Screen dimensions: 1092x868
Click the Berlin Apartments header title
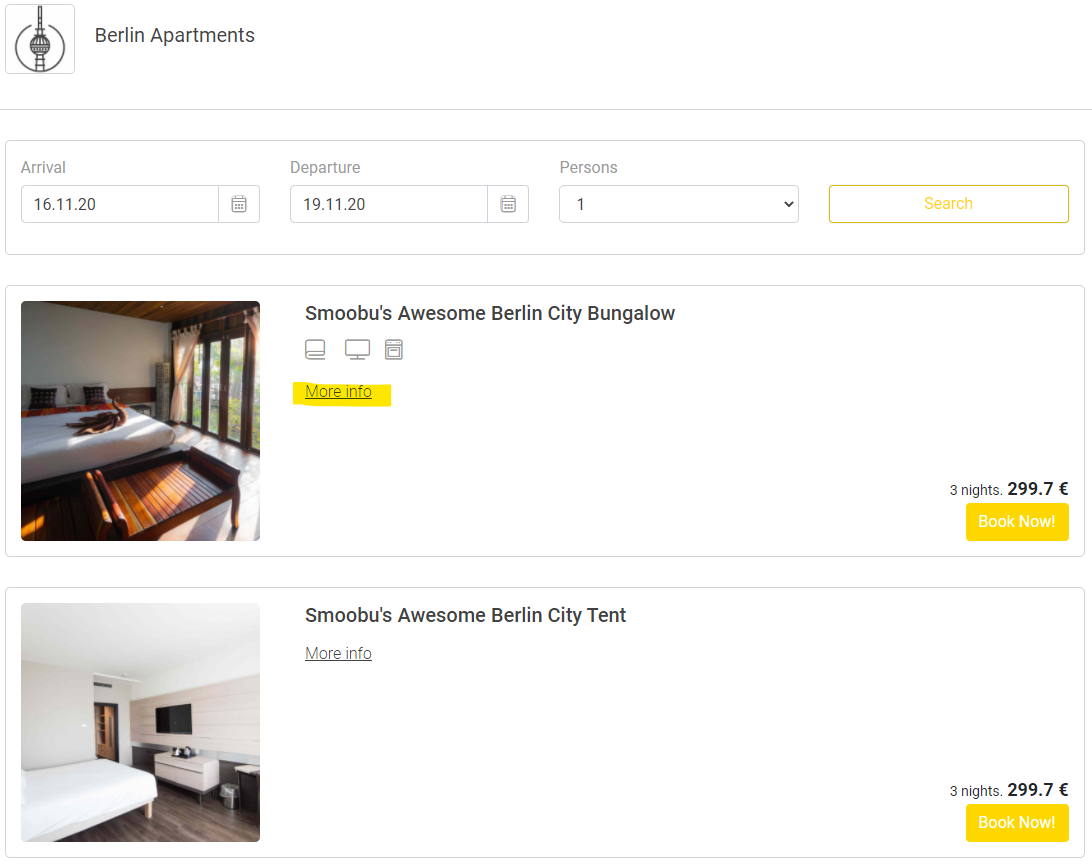[175, 36]
